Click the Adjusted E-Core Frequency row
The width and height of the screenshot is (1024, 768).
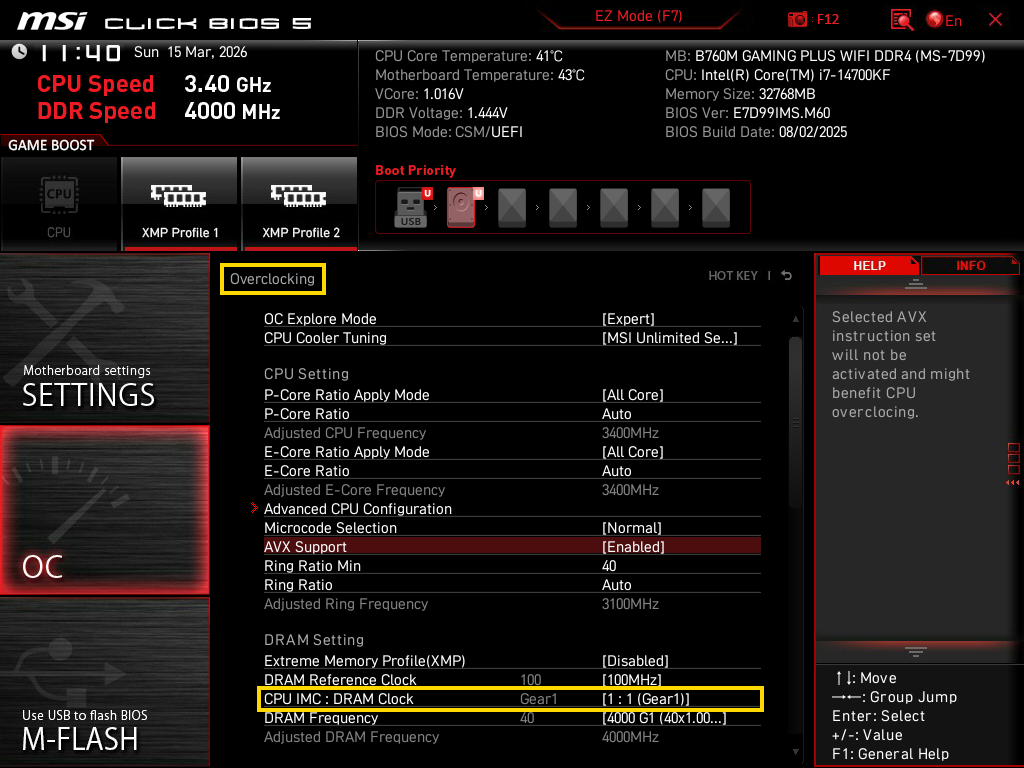tap(512, 490)
